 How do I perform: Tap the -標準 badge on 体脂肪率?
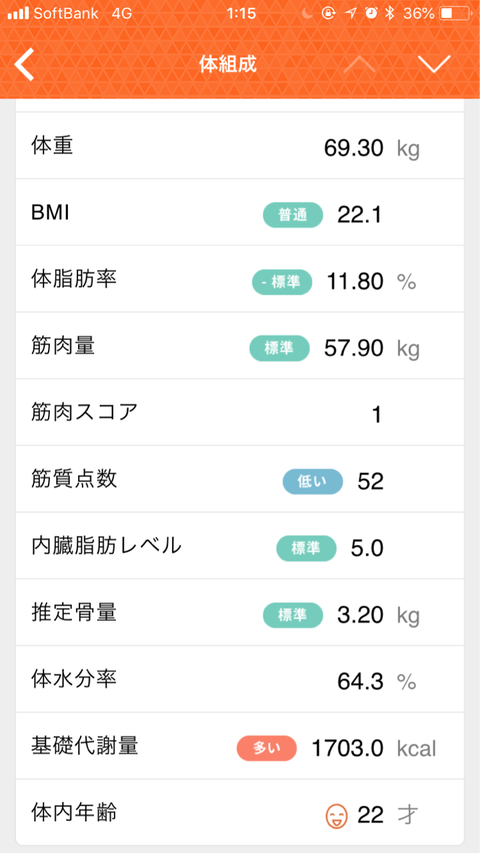[x=282, y=282]
